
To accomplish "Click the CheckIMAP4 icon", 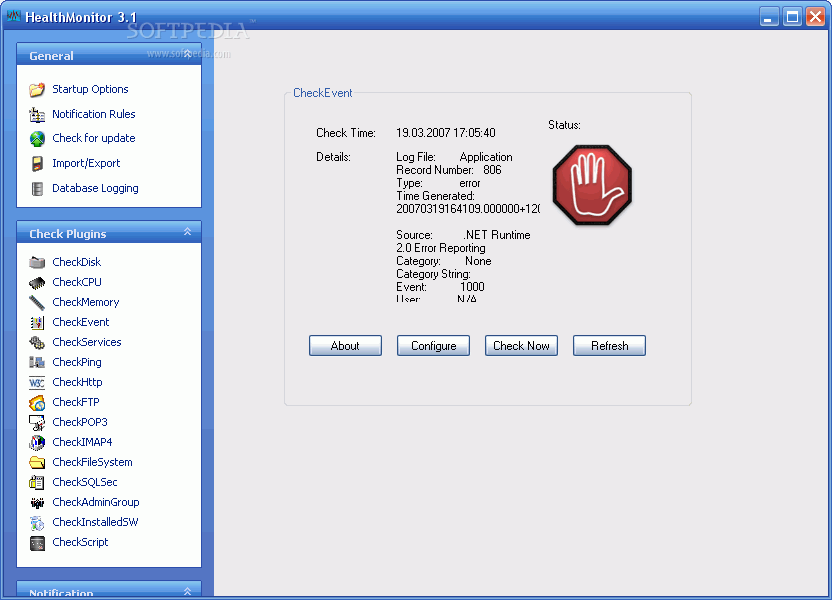I will pos(37,442).
